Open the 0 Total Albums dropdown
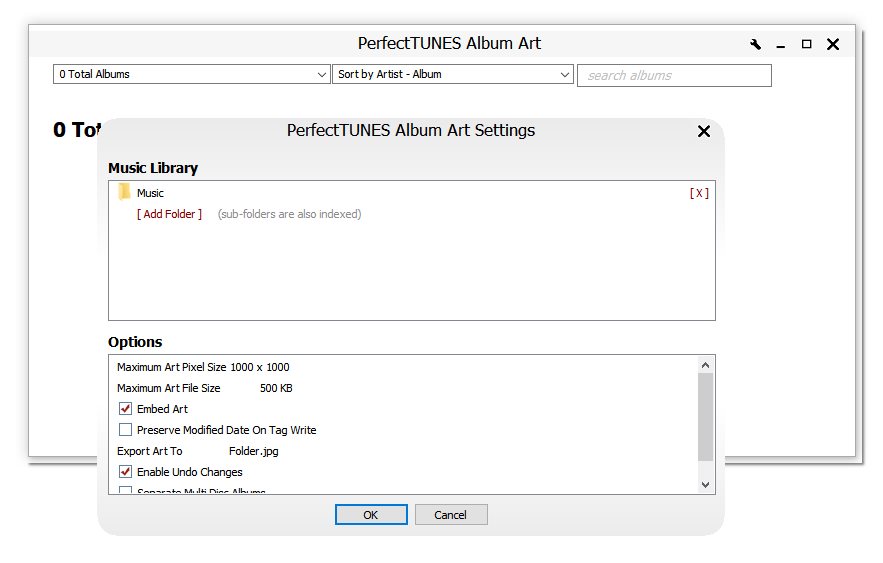This screenshot has width=883, height=563. click(x=191, y=74)
